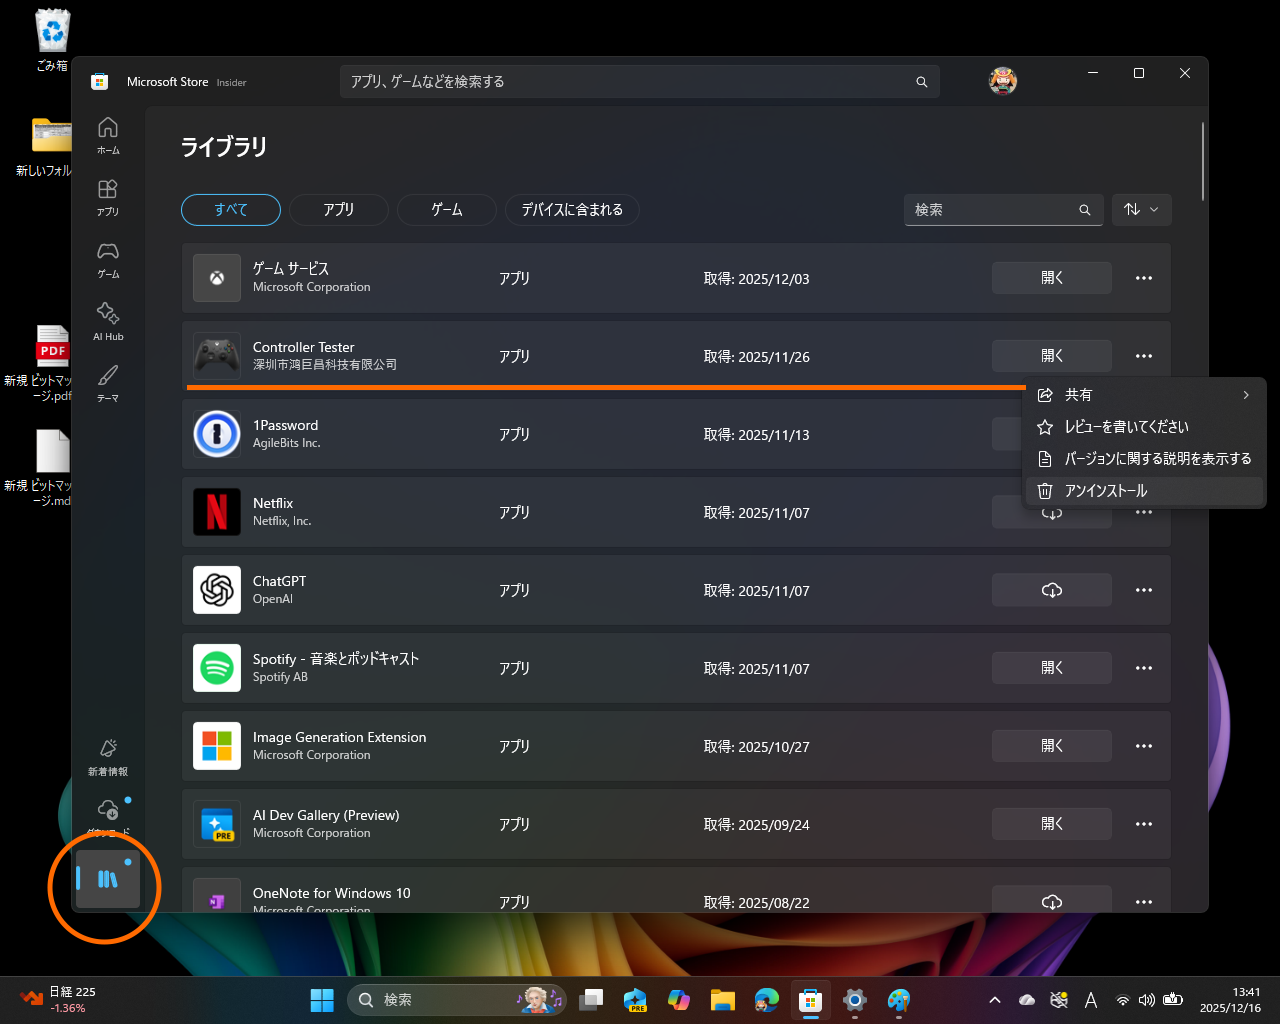
Task: Click the library vertical scrollbar
Action: click(x=1203, y=161)
